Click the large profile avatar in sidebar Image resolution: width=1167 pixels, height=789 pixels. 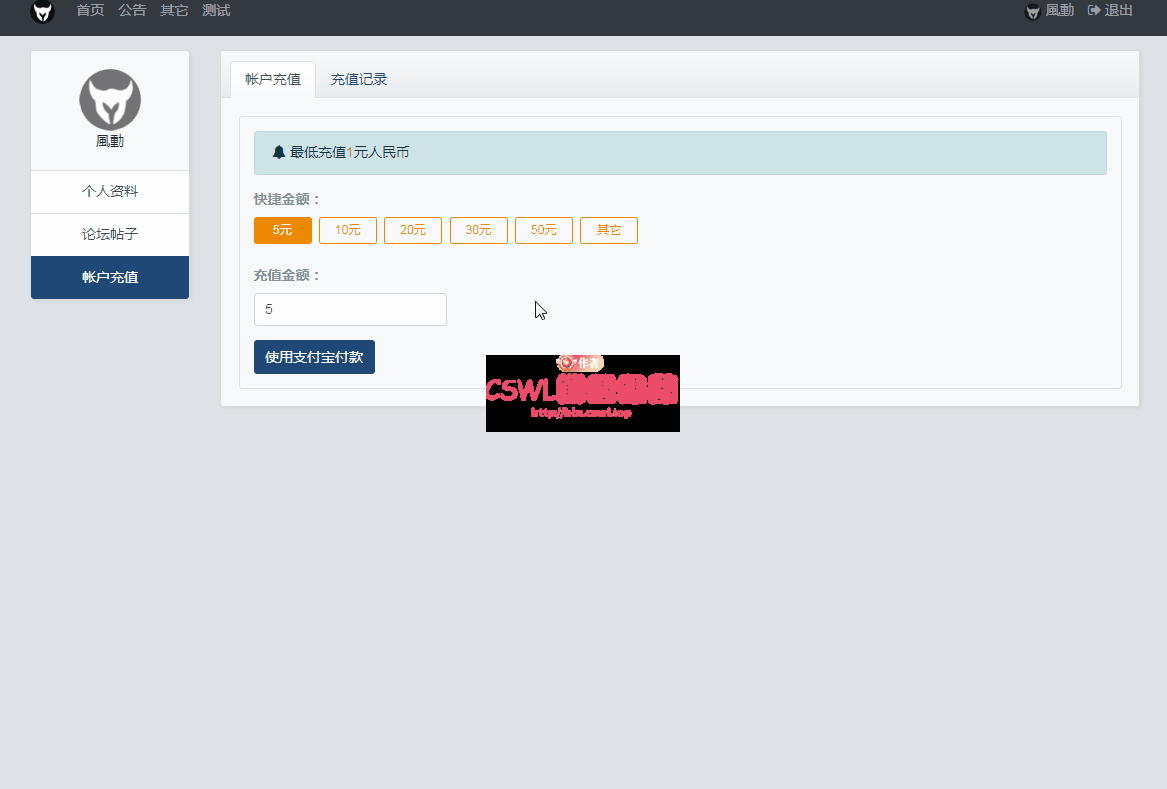click(x=110, y=99)
